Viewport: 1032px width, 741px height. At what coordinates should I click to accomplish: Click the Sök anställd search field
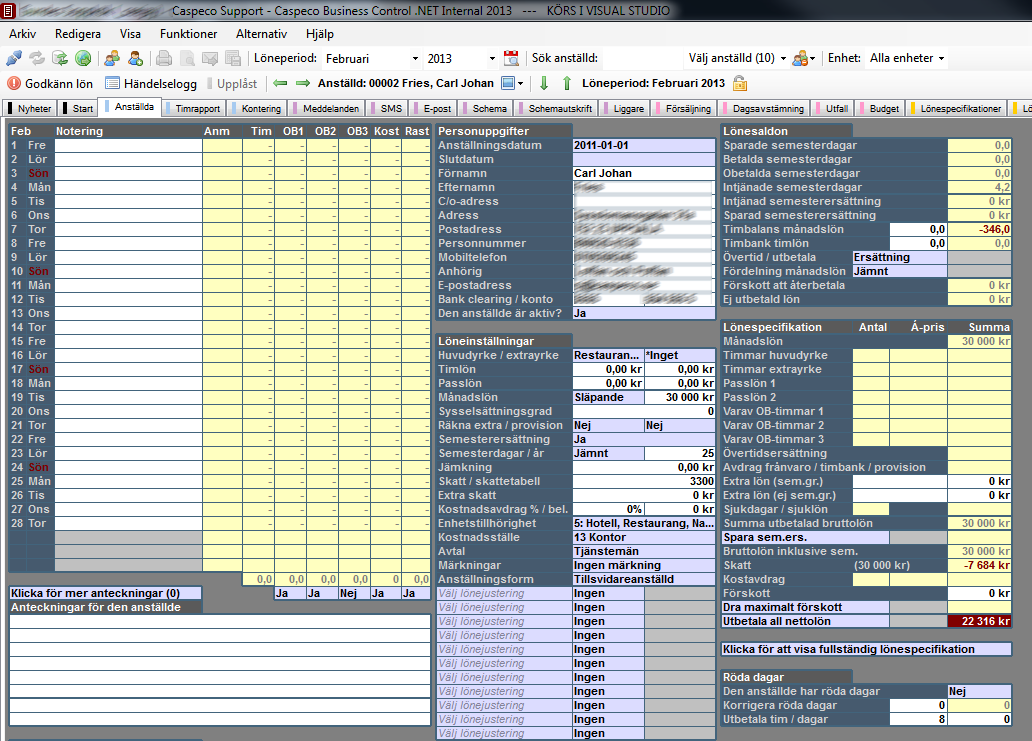point(642,59)
